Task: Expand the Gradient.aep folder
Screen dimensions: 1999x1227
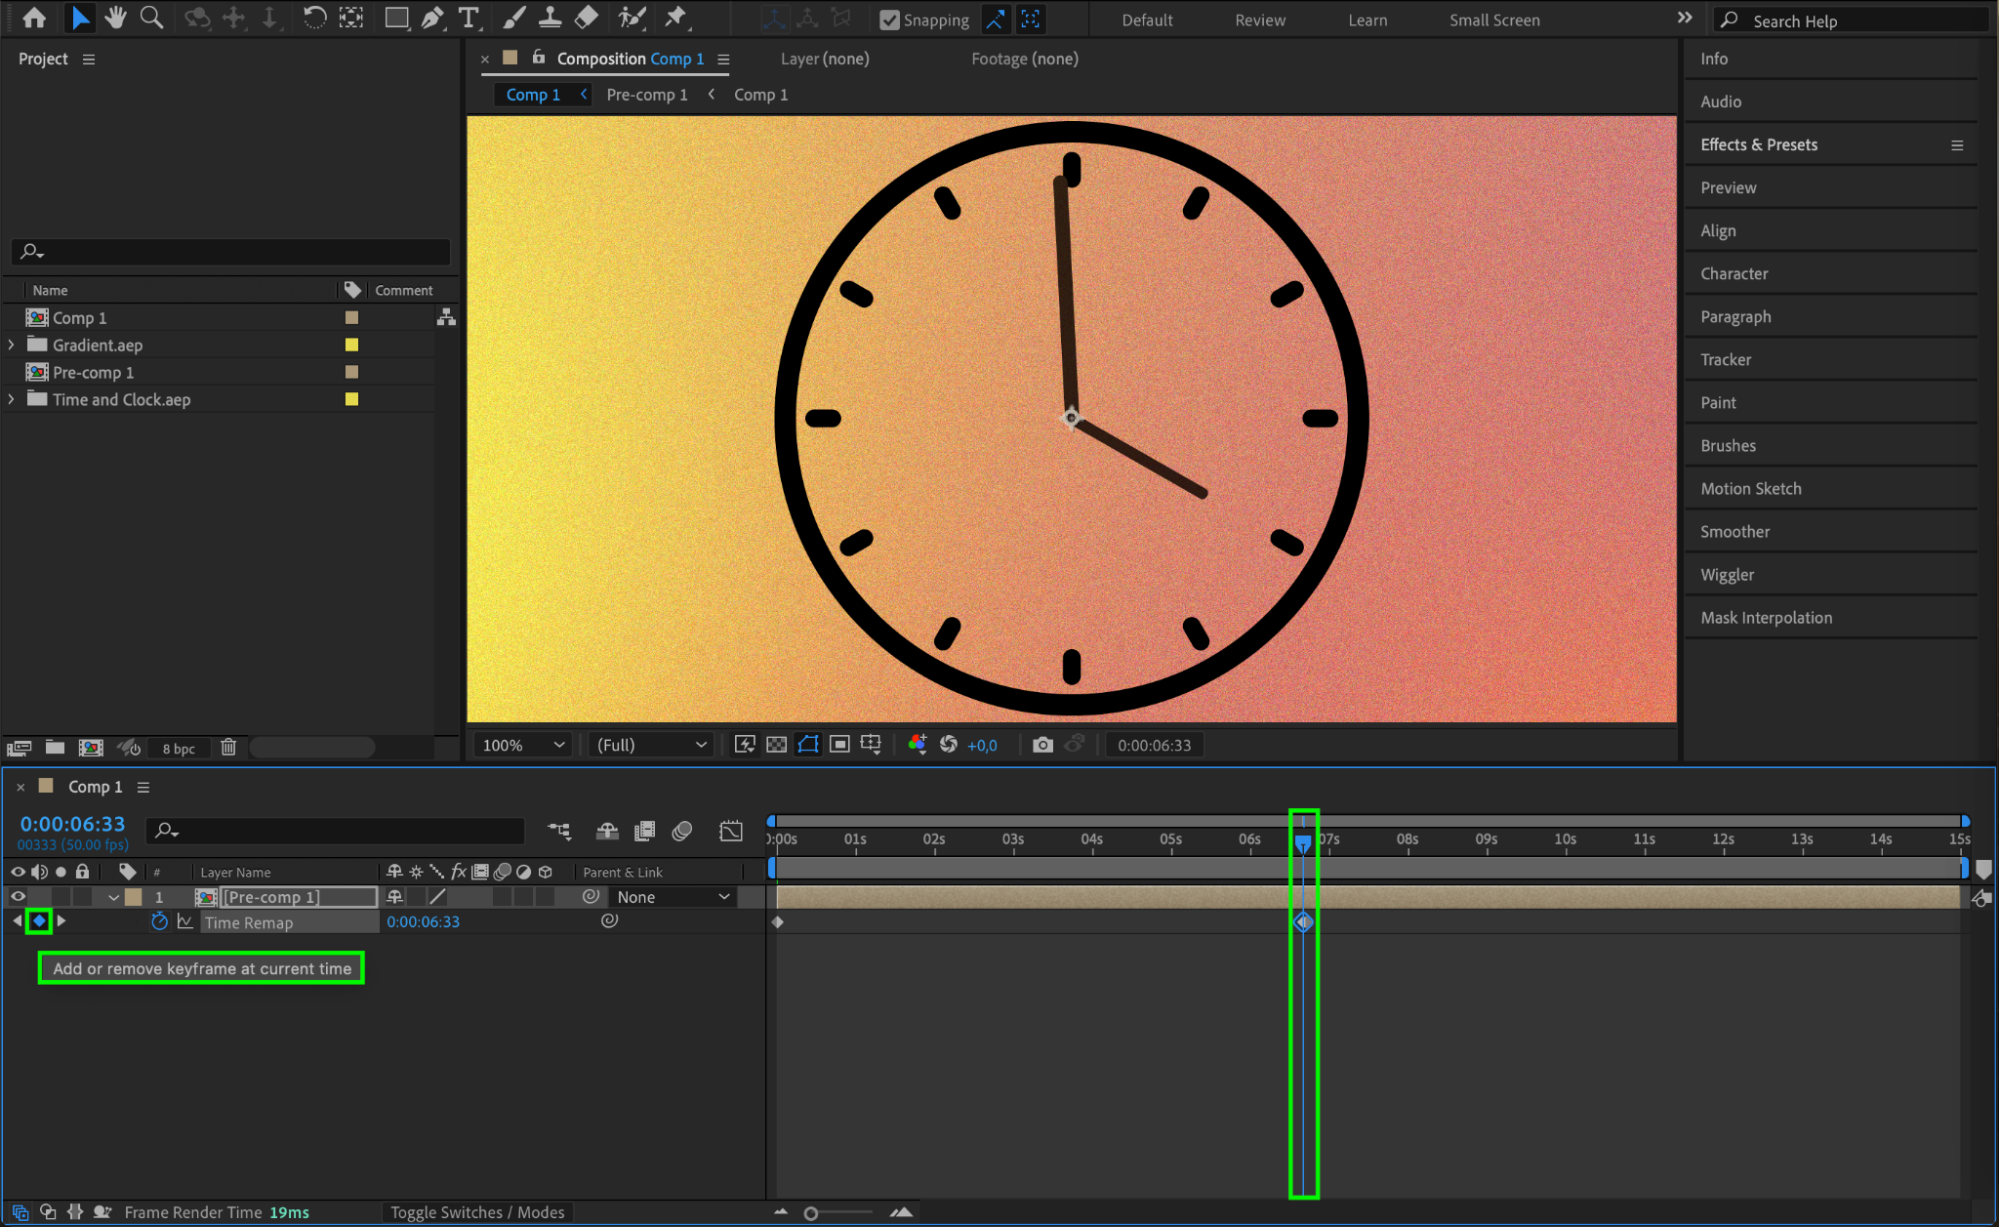Action: (x=11, y=345)
